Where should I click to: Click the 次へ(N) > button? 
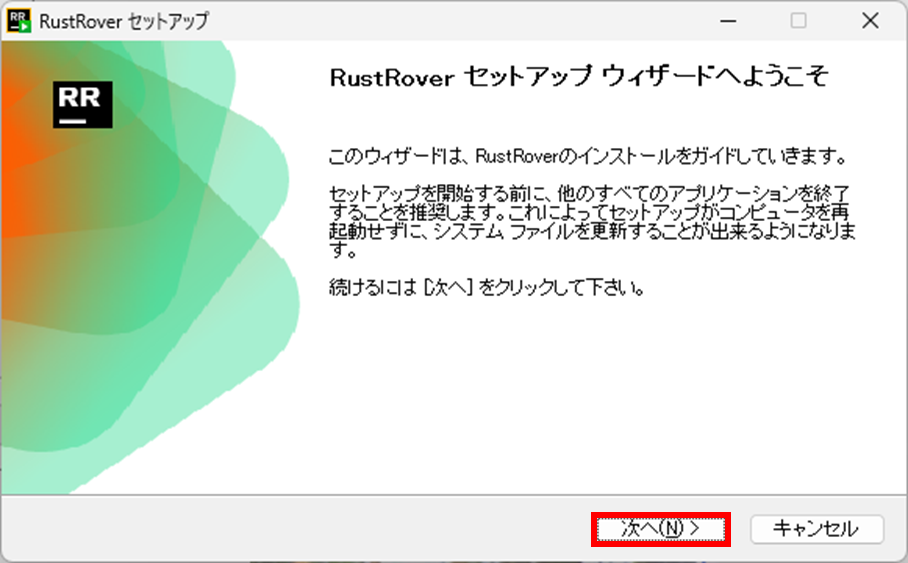click(661, 529)
